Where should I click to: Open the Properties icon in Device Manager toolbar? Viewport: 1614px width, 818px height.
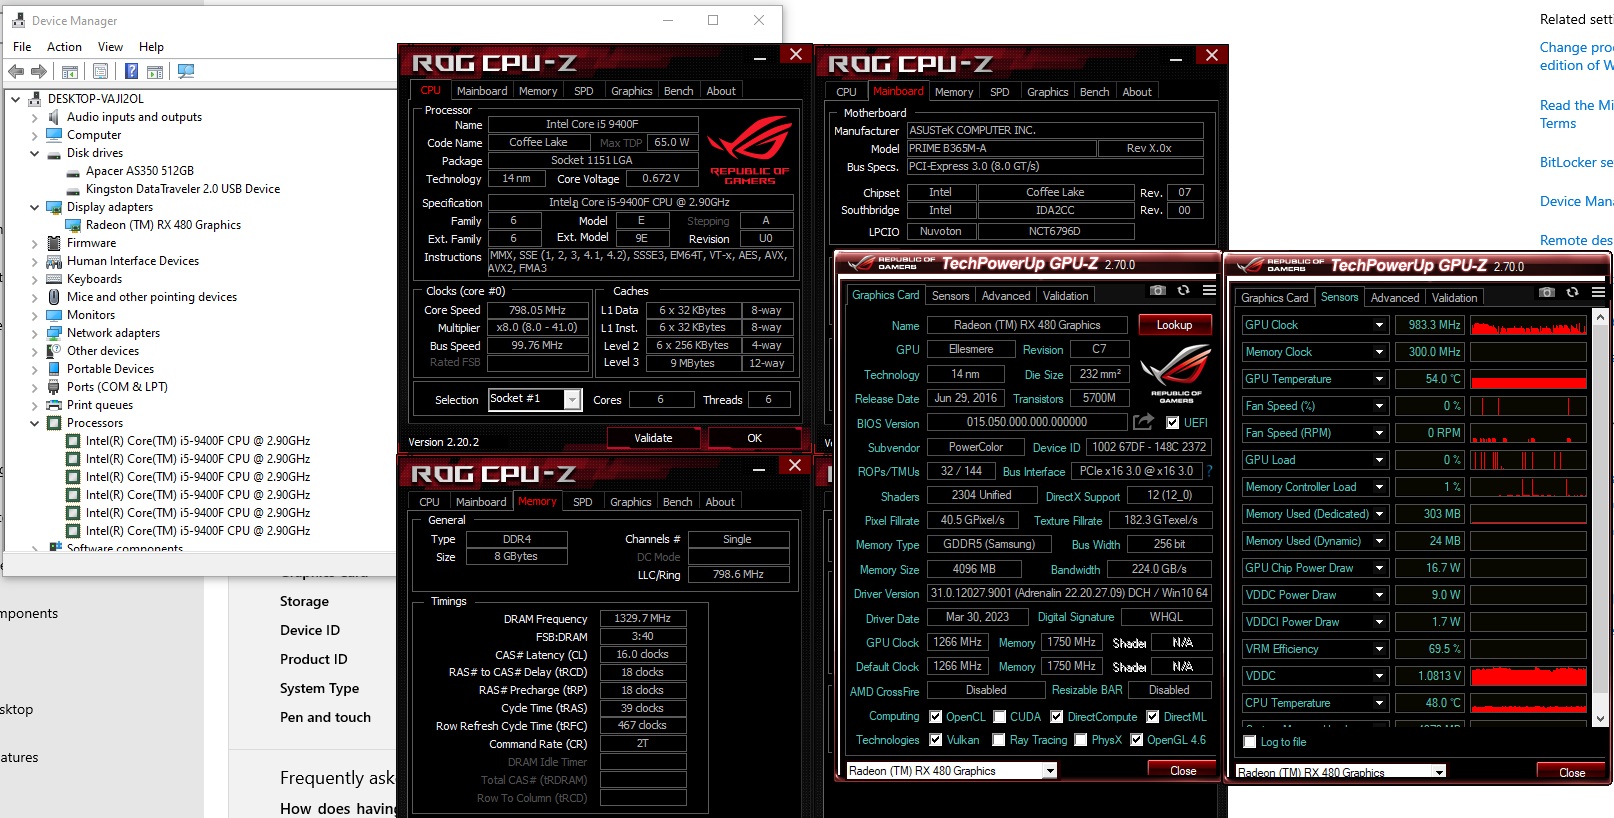[100, 71]
